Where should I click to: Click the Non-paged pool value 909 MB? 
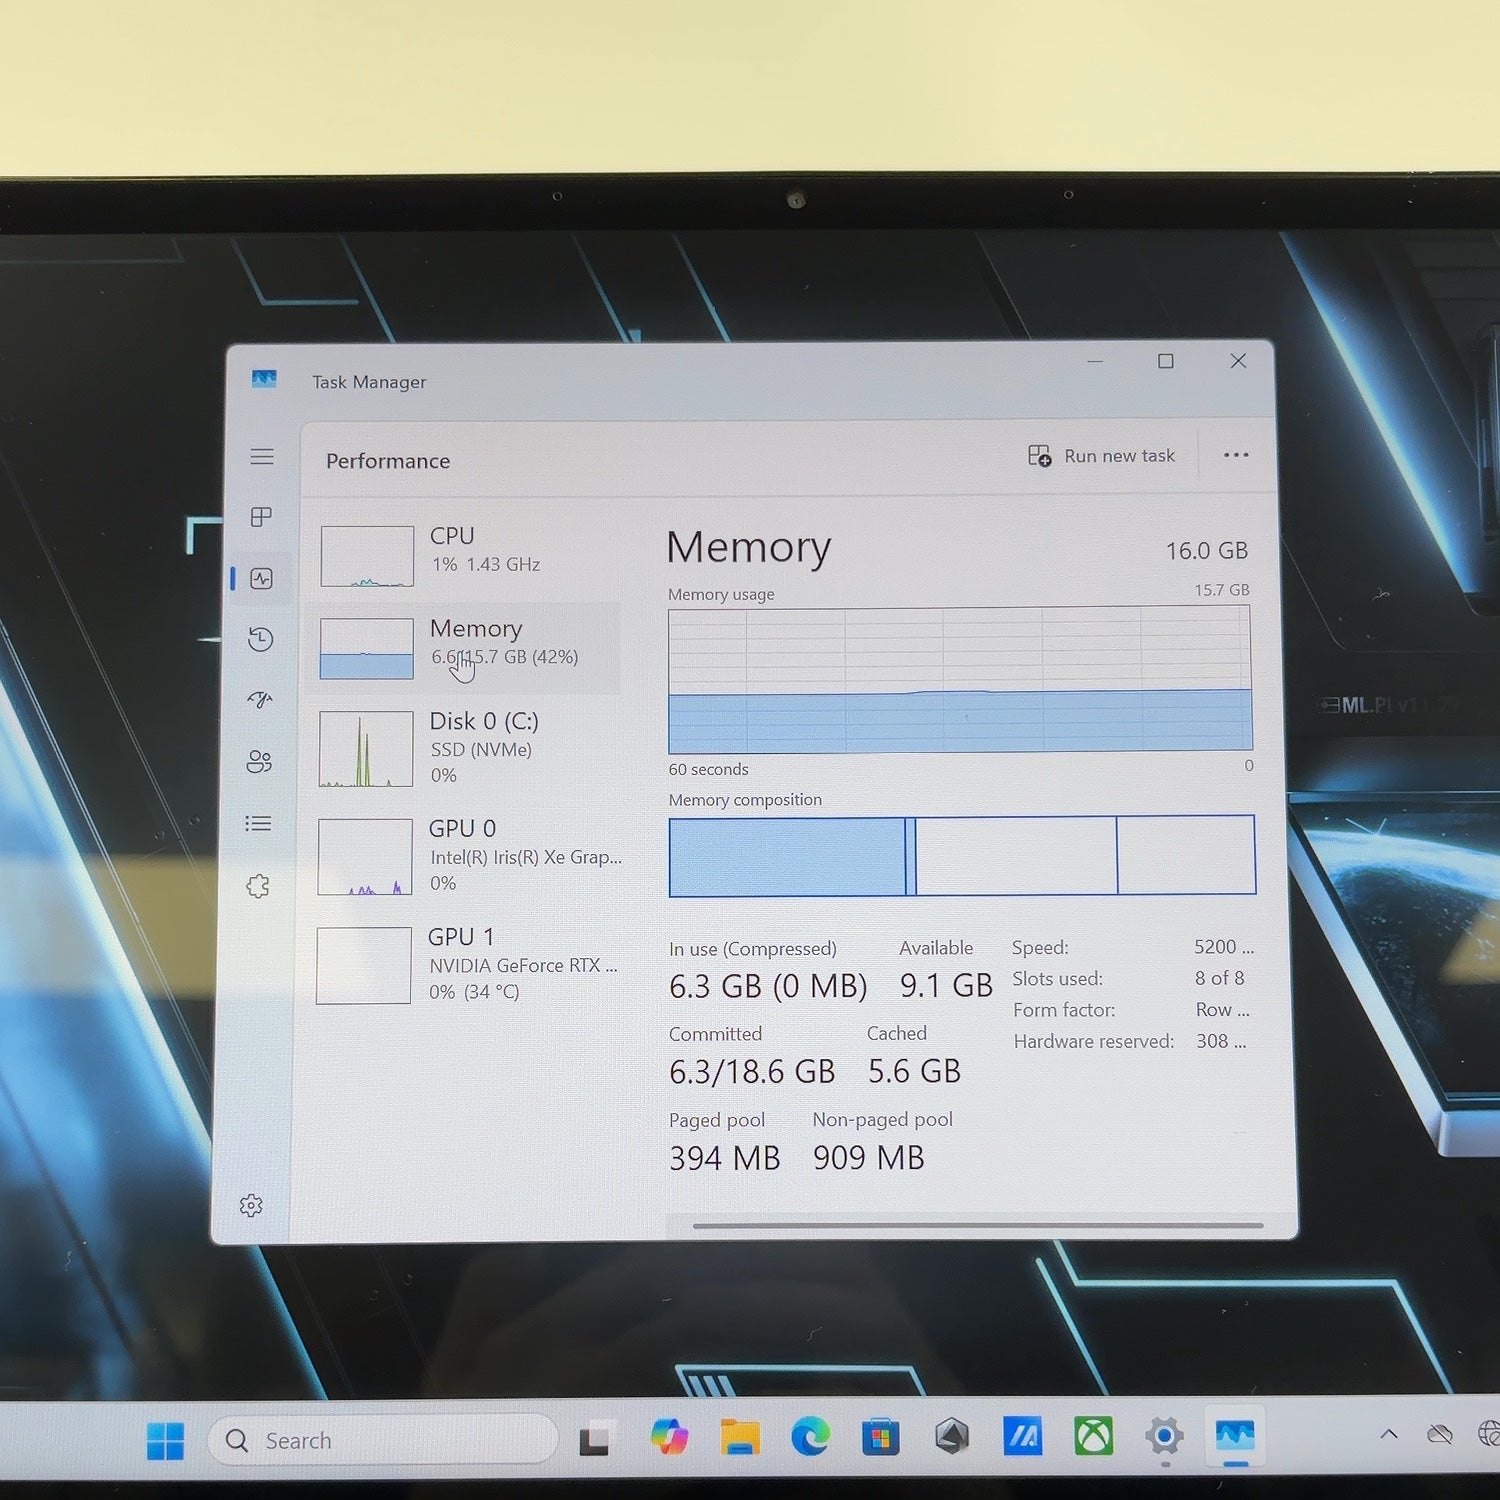868,1158
